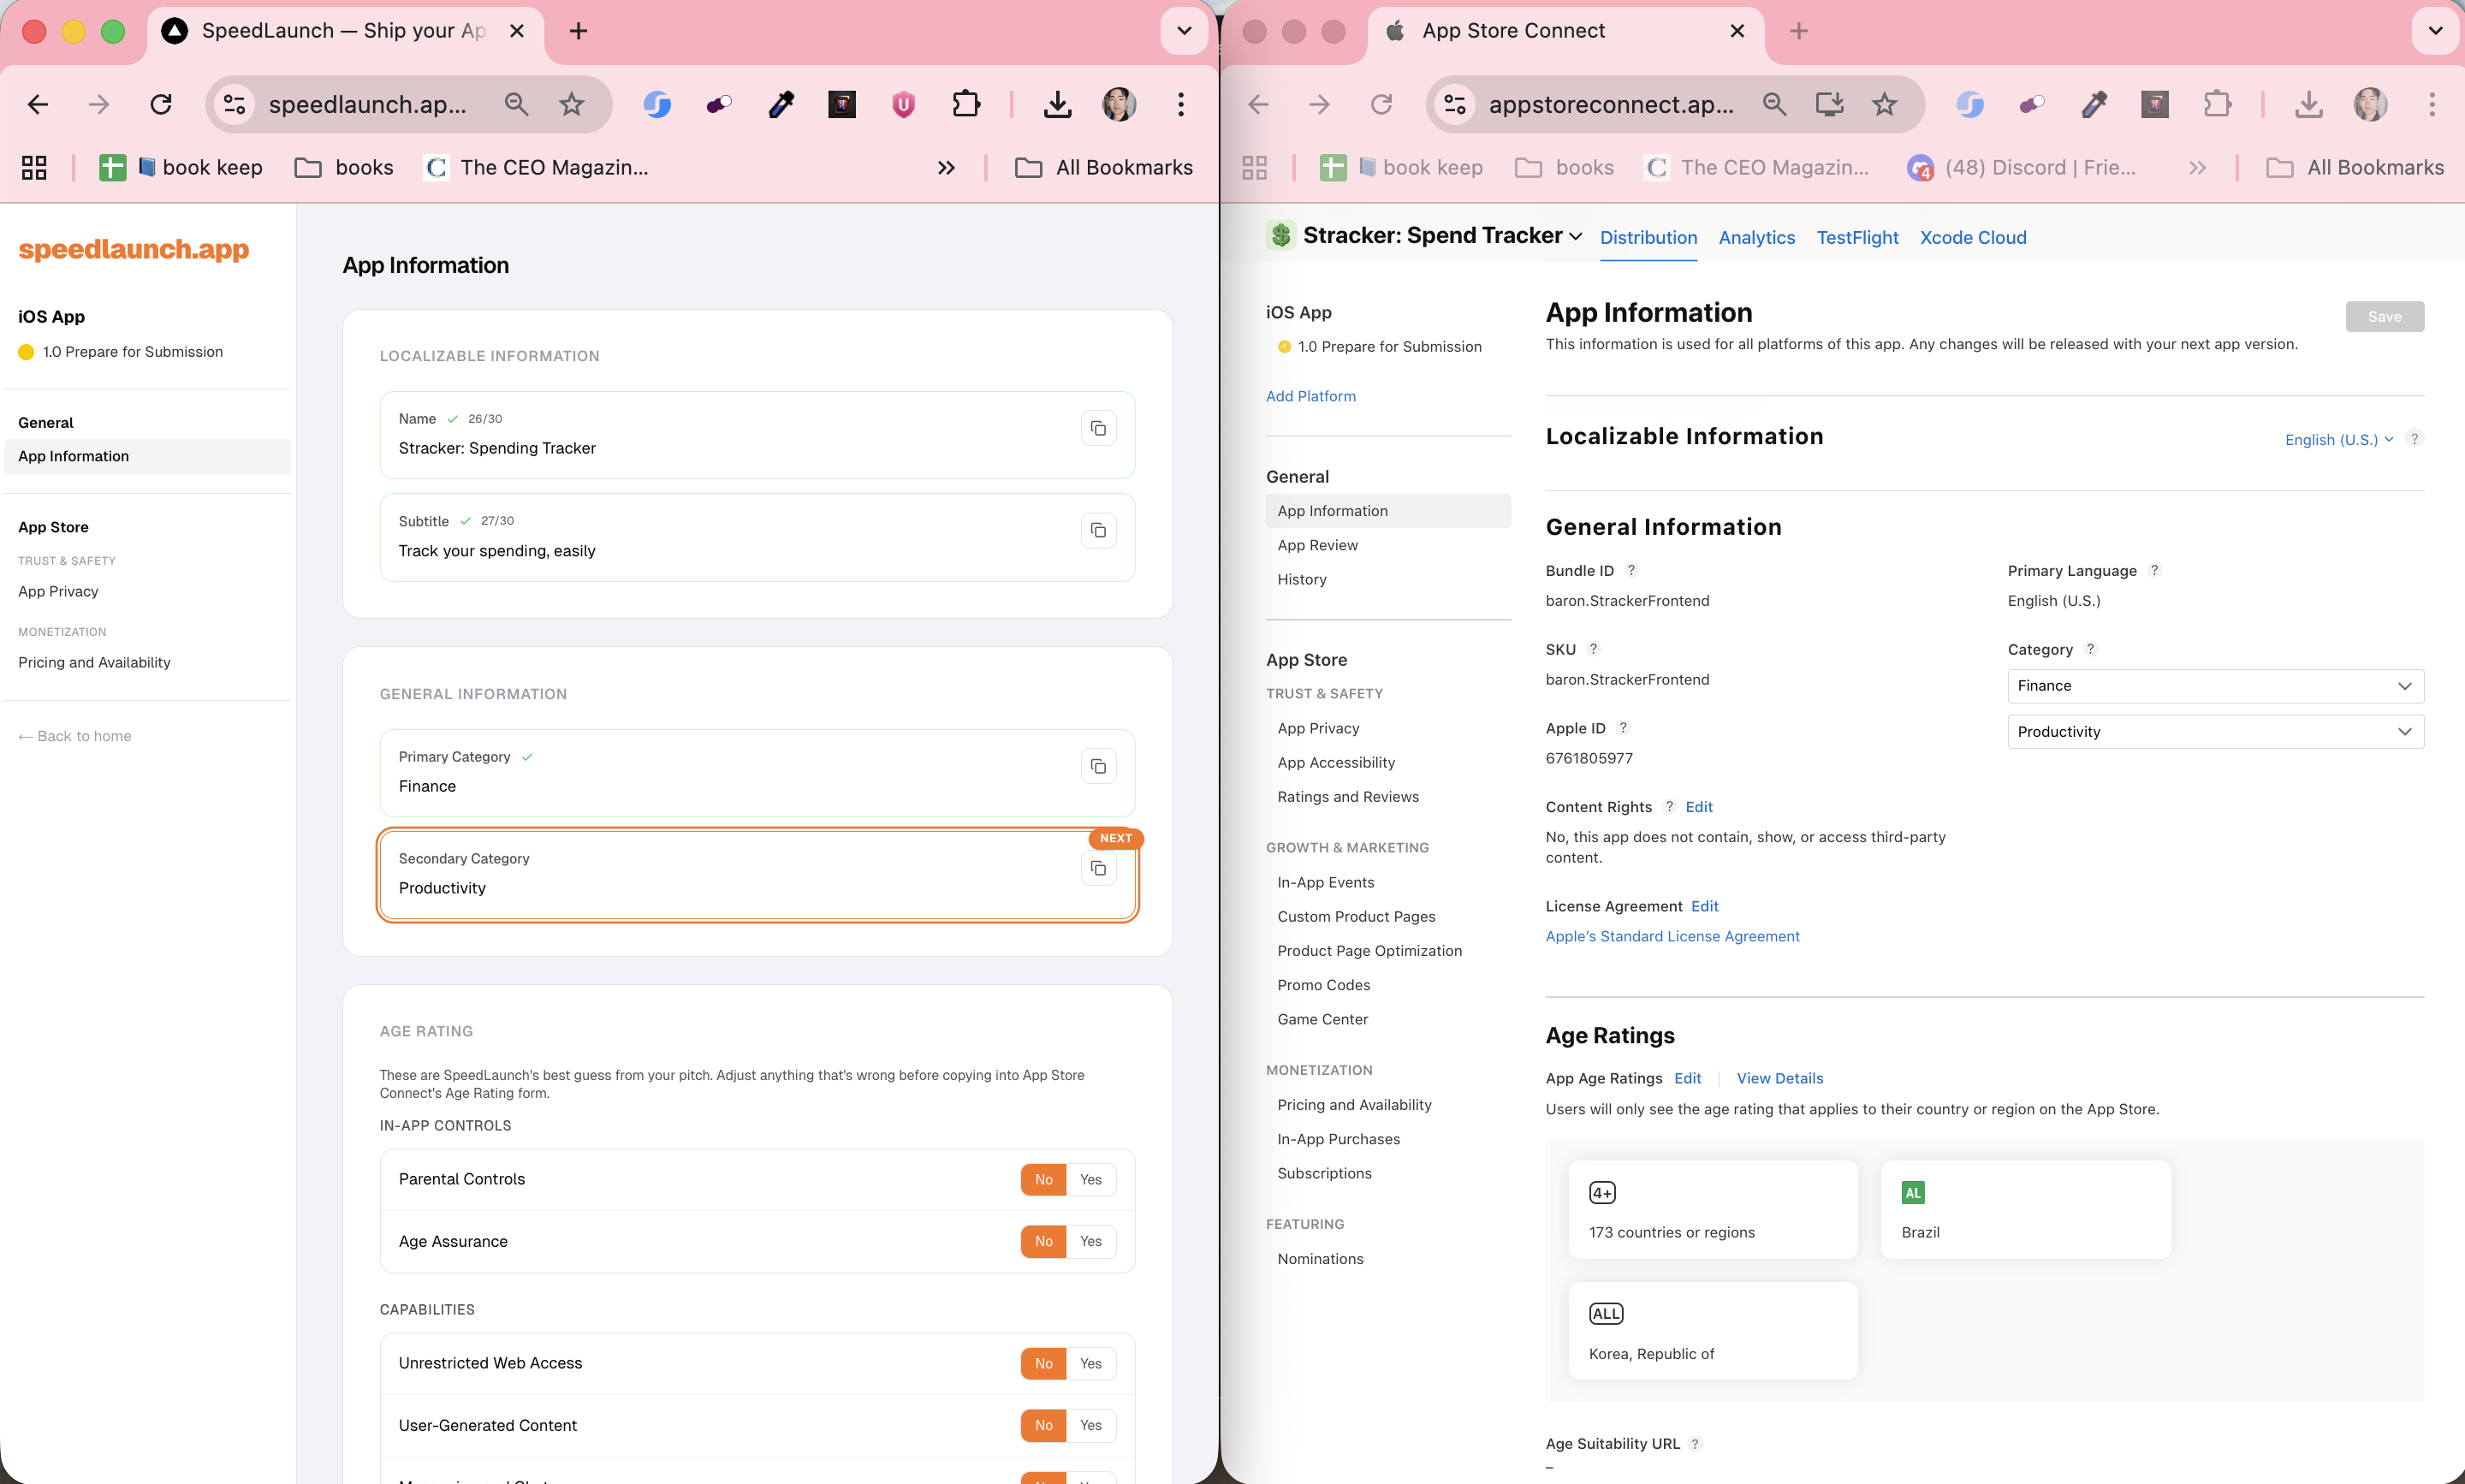Viewport: 2465px width, 1484px height.
Task: Open Apple's Standard License Agreement link
Action: point(1671,936)
